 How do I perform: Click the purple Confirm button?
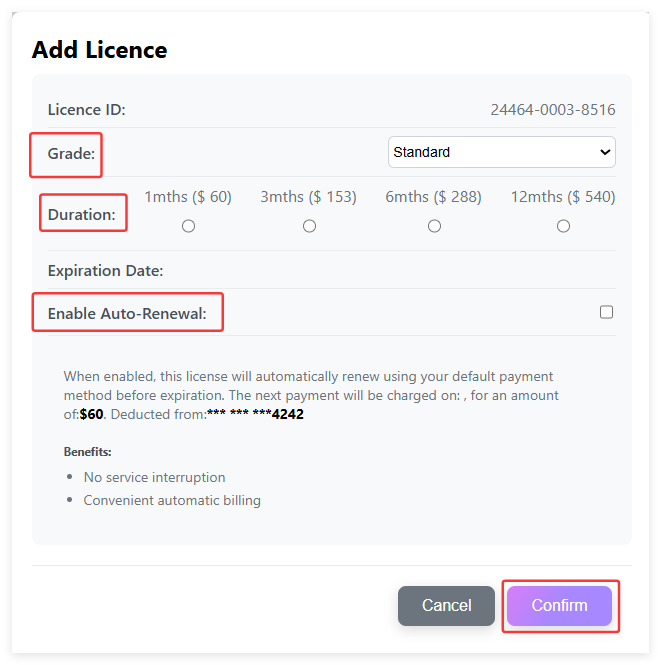559,605
